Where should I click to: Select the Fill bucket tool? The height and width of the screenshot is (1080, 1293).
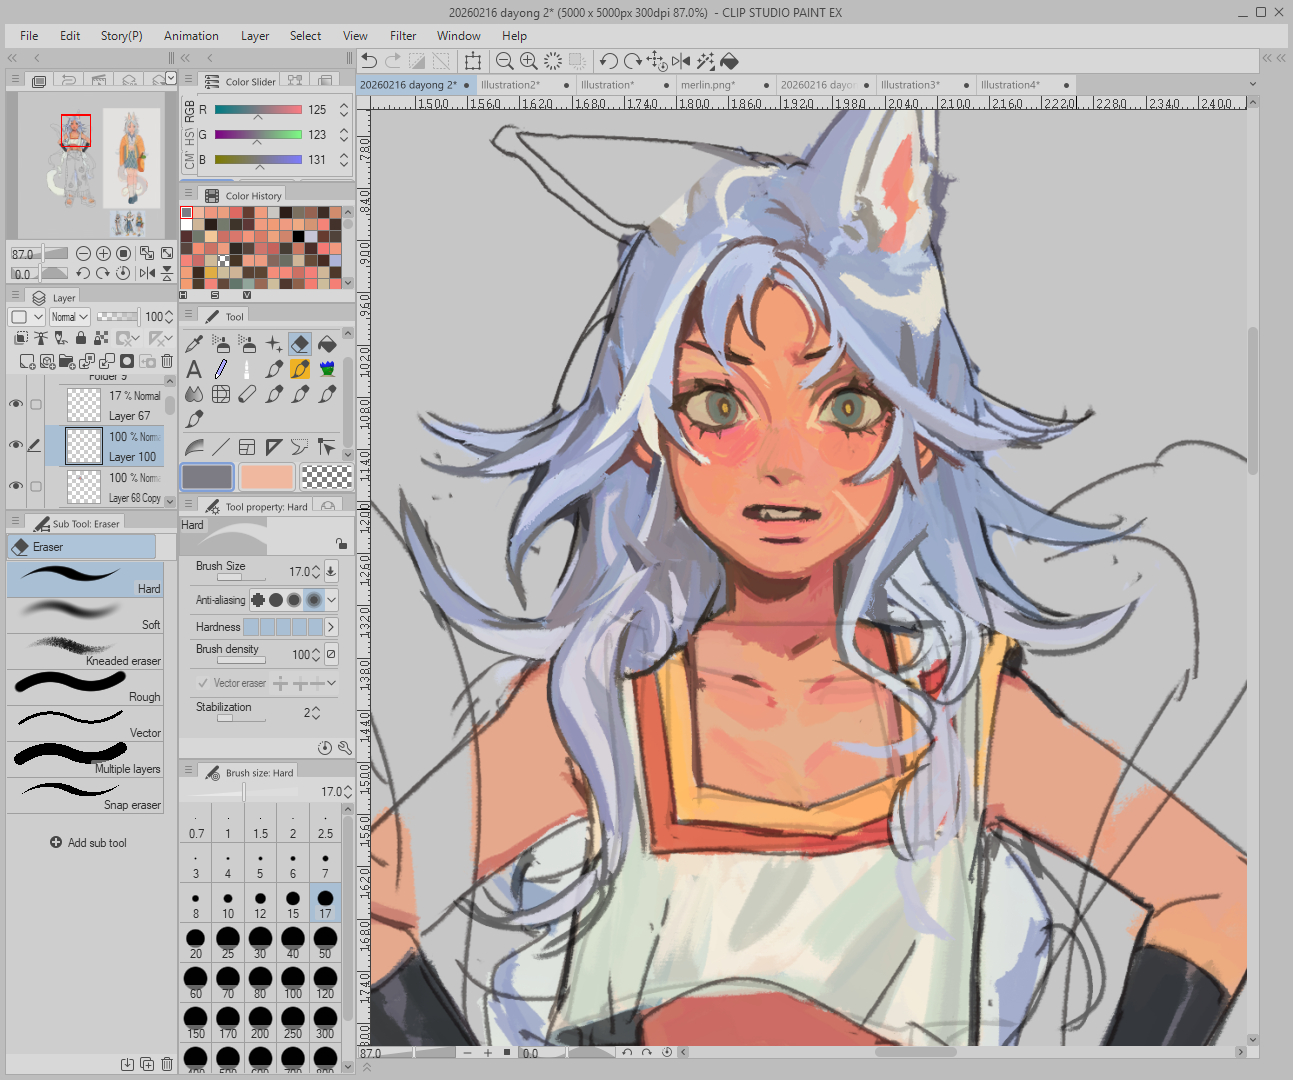(327, 344)
